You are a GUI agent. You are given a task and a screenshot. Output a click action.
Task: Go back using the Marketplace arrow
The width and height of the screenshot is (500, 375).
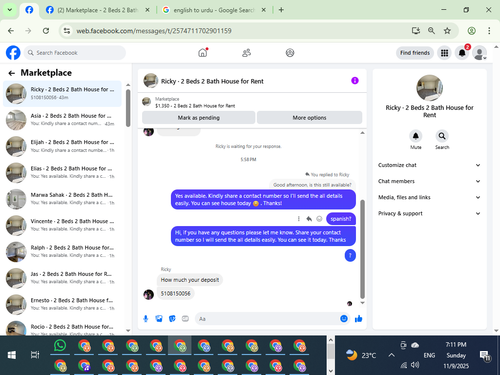[x=12, y=73]
